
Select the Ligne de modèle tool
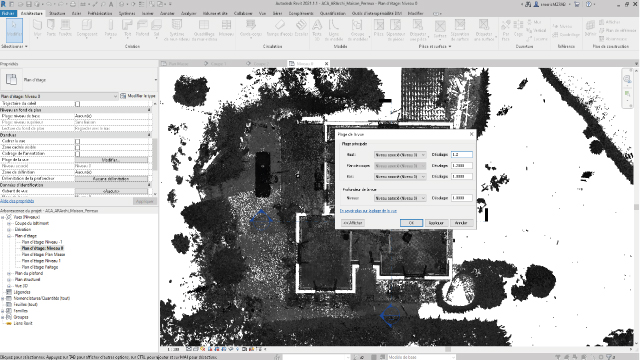[x=334, y=30]
